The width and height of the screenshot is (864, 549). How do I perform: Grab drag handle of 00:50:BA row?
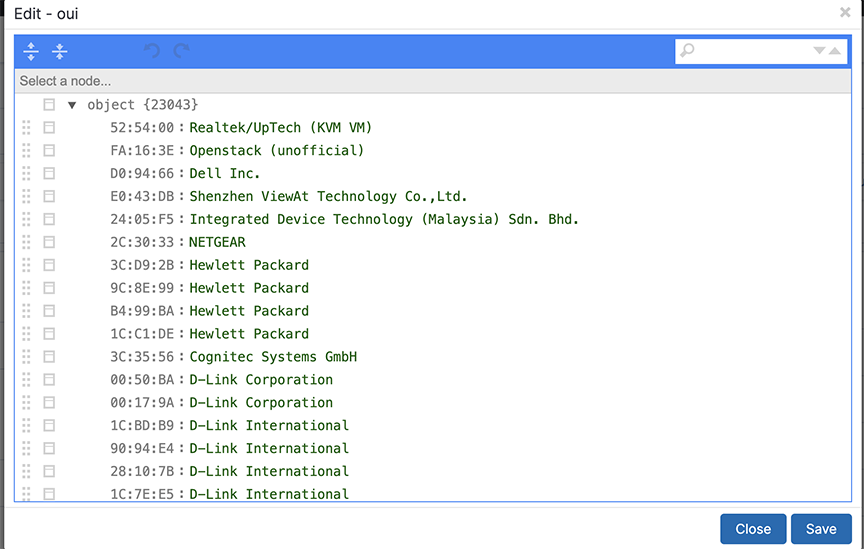[26, 380]
